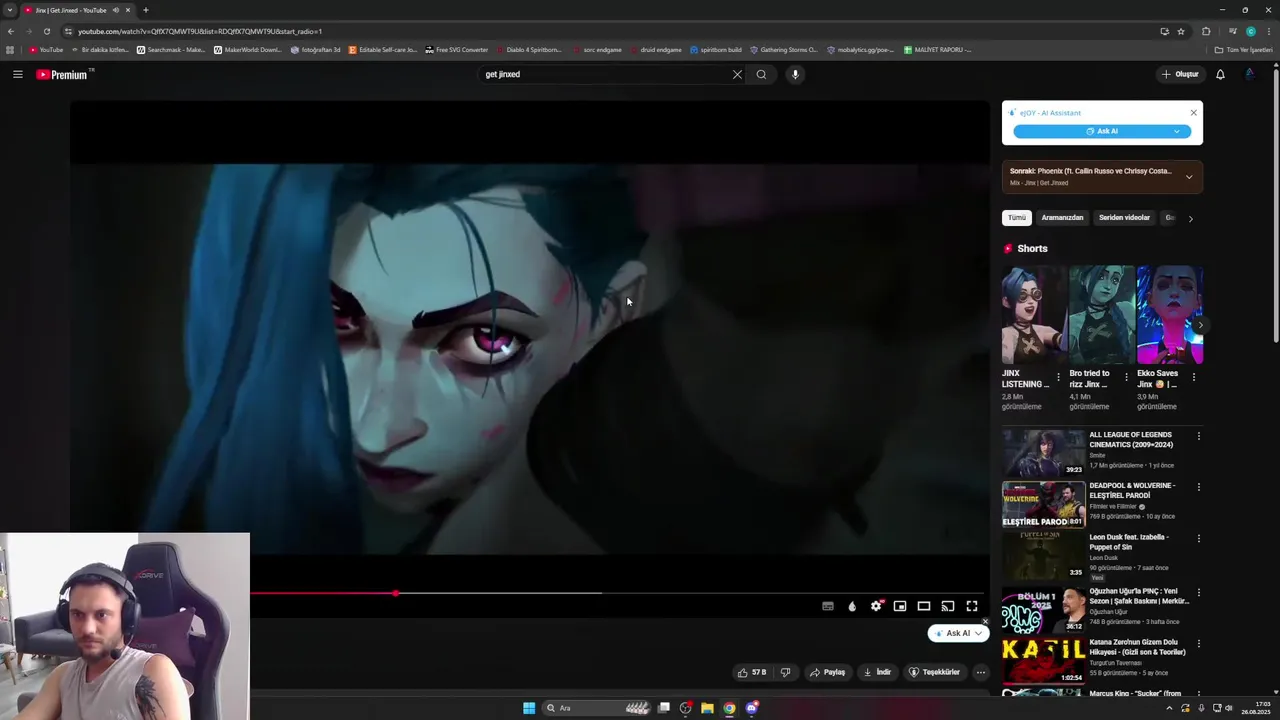Open the Free SVG Converter bookmark

pyautogui.click(x=456, y=49)
